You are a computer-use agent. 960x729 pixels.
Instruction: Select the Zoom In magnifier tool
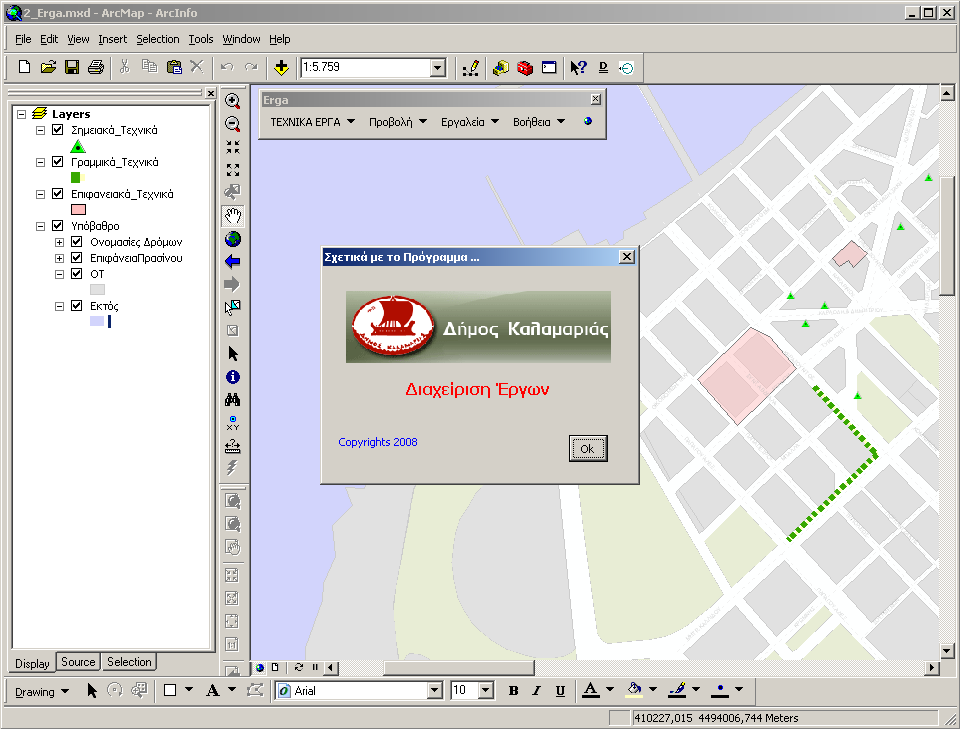(233, 100)
